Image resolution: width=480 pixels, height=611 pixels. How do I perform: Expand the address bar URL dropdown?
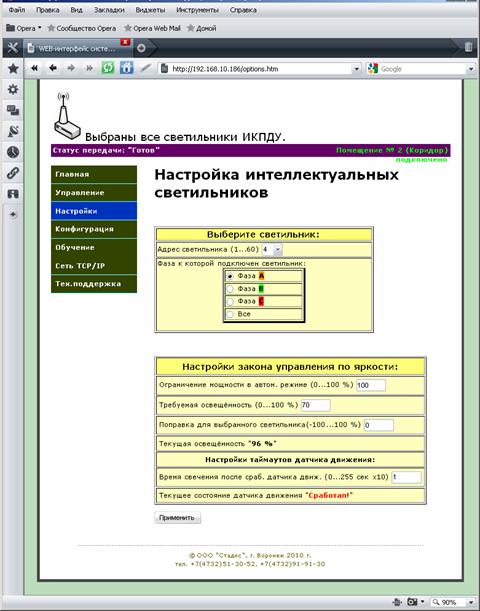click(x=356, y=69)
